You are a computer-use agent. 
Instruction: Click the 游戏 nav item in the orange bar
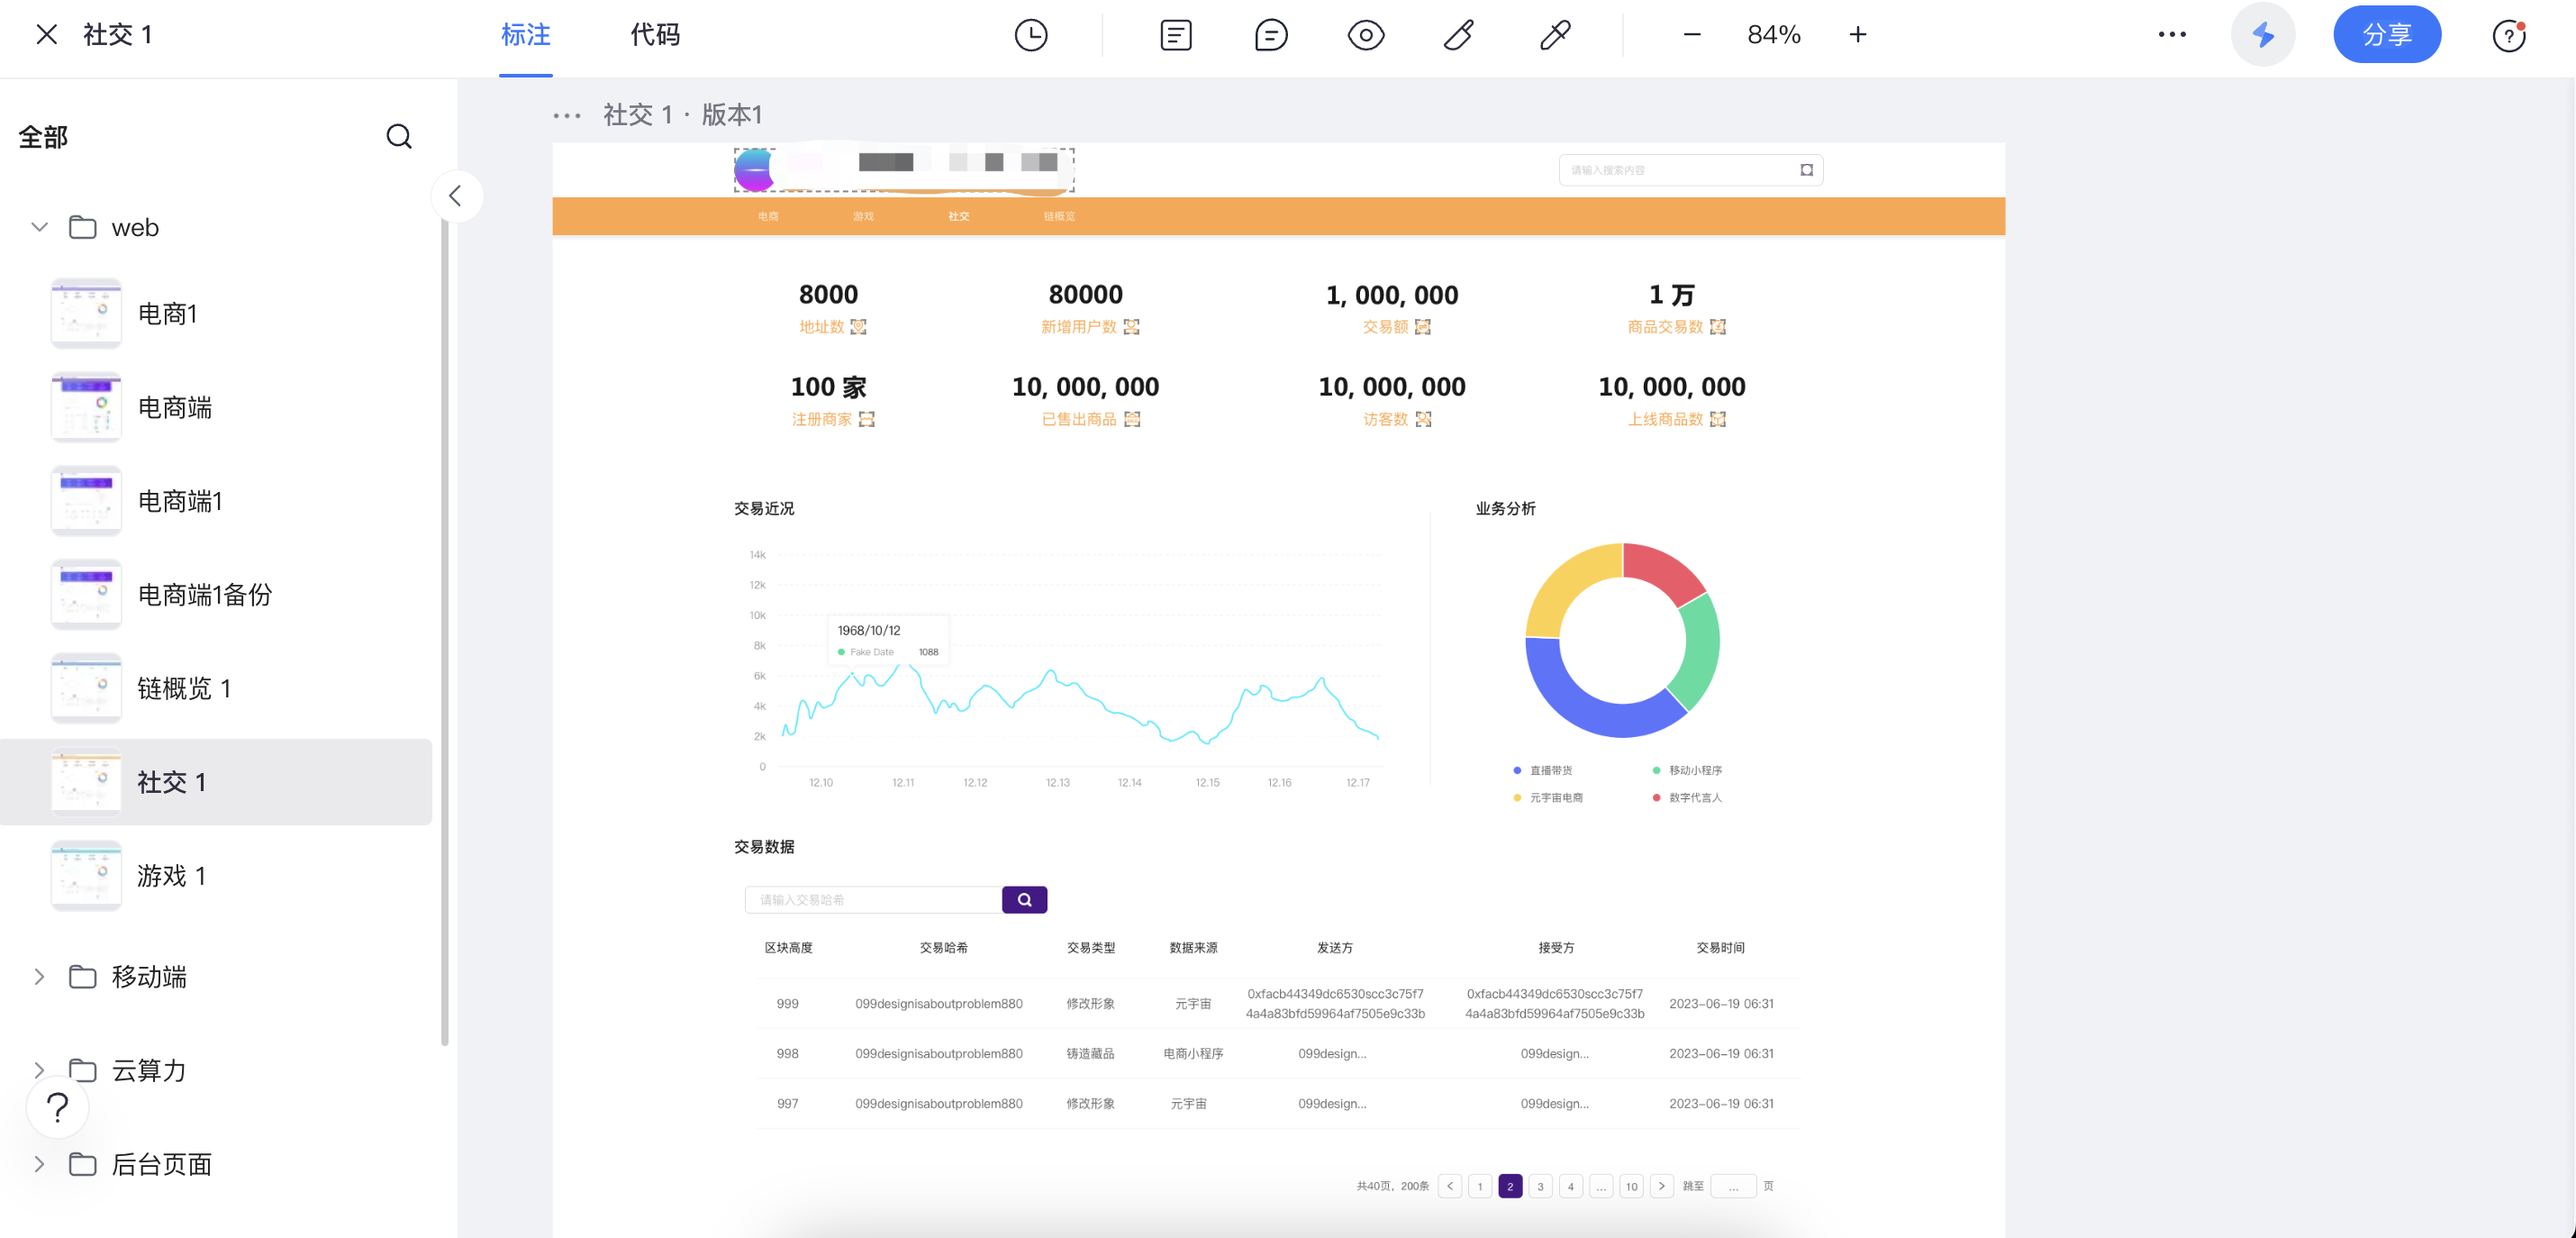tap(863, 216)
